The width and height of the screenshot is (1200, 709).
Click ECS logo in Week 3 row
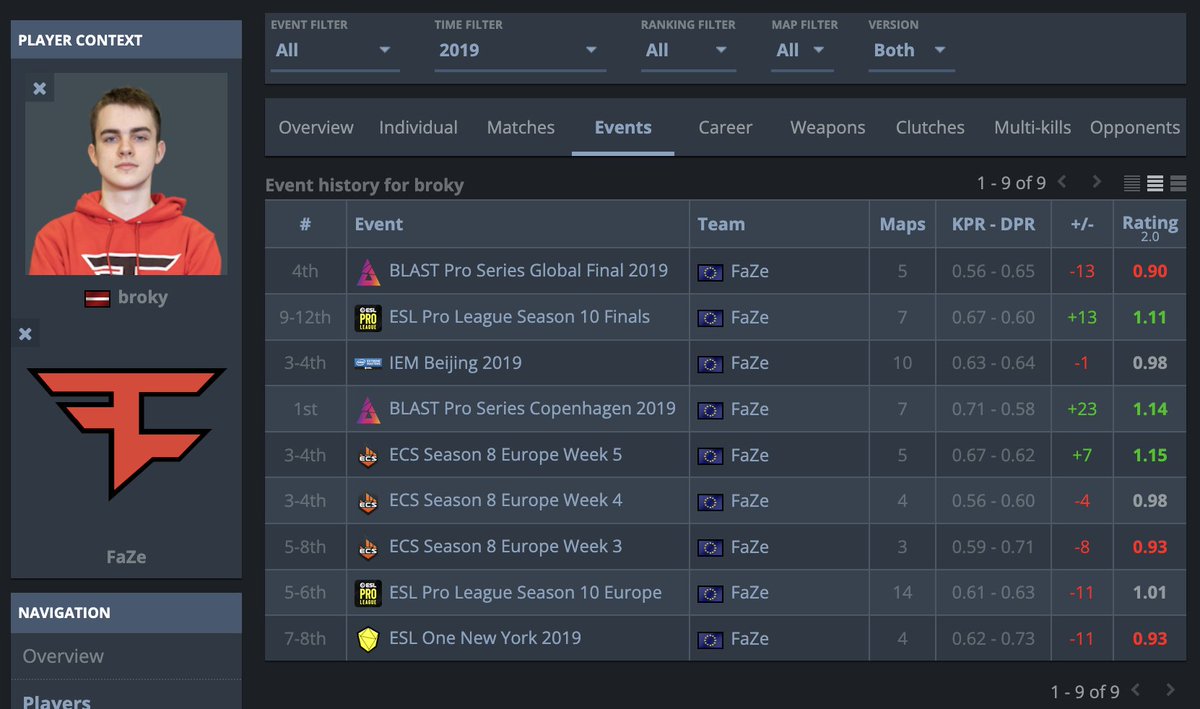(368, 548)
